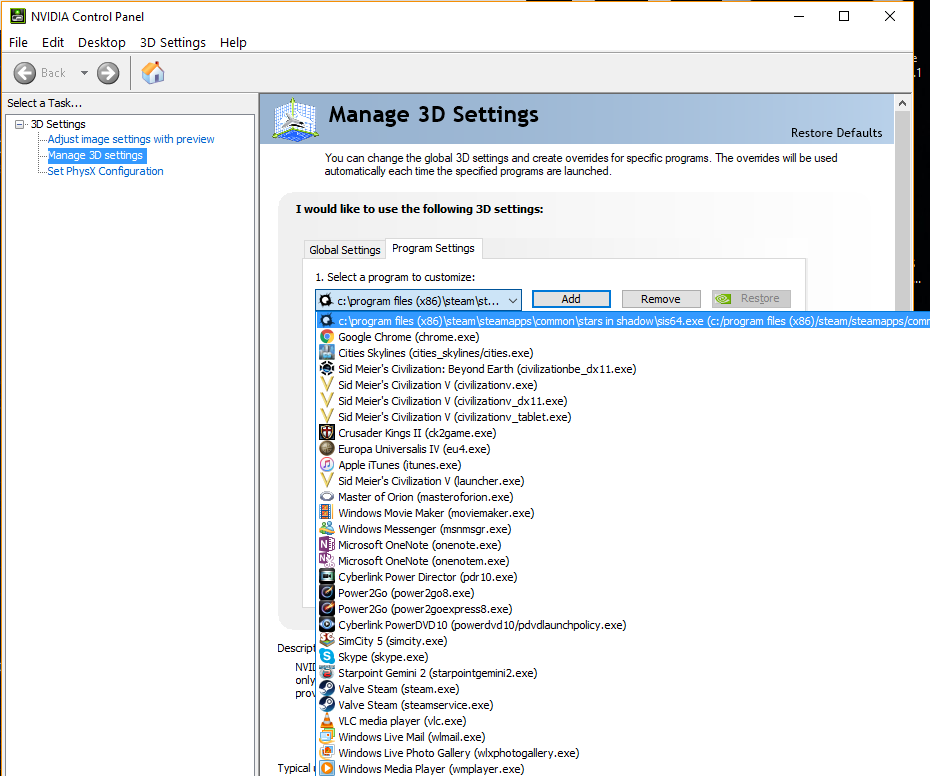This screenshot has height=776, width=930.
Task: Select the Program Settings tab
Action: [434, 248]
